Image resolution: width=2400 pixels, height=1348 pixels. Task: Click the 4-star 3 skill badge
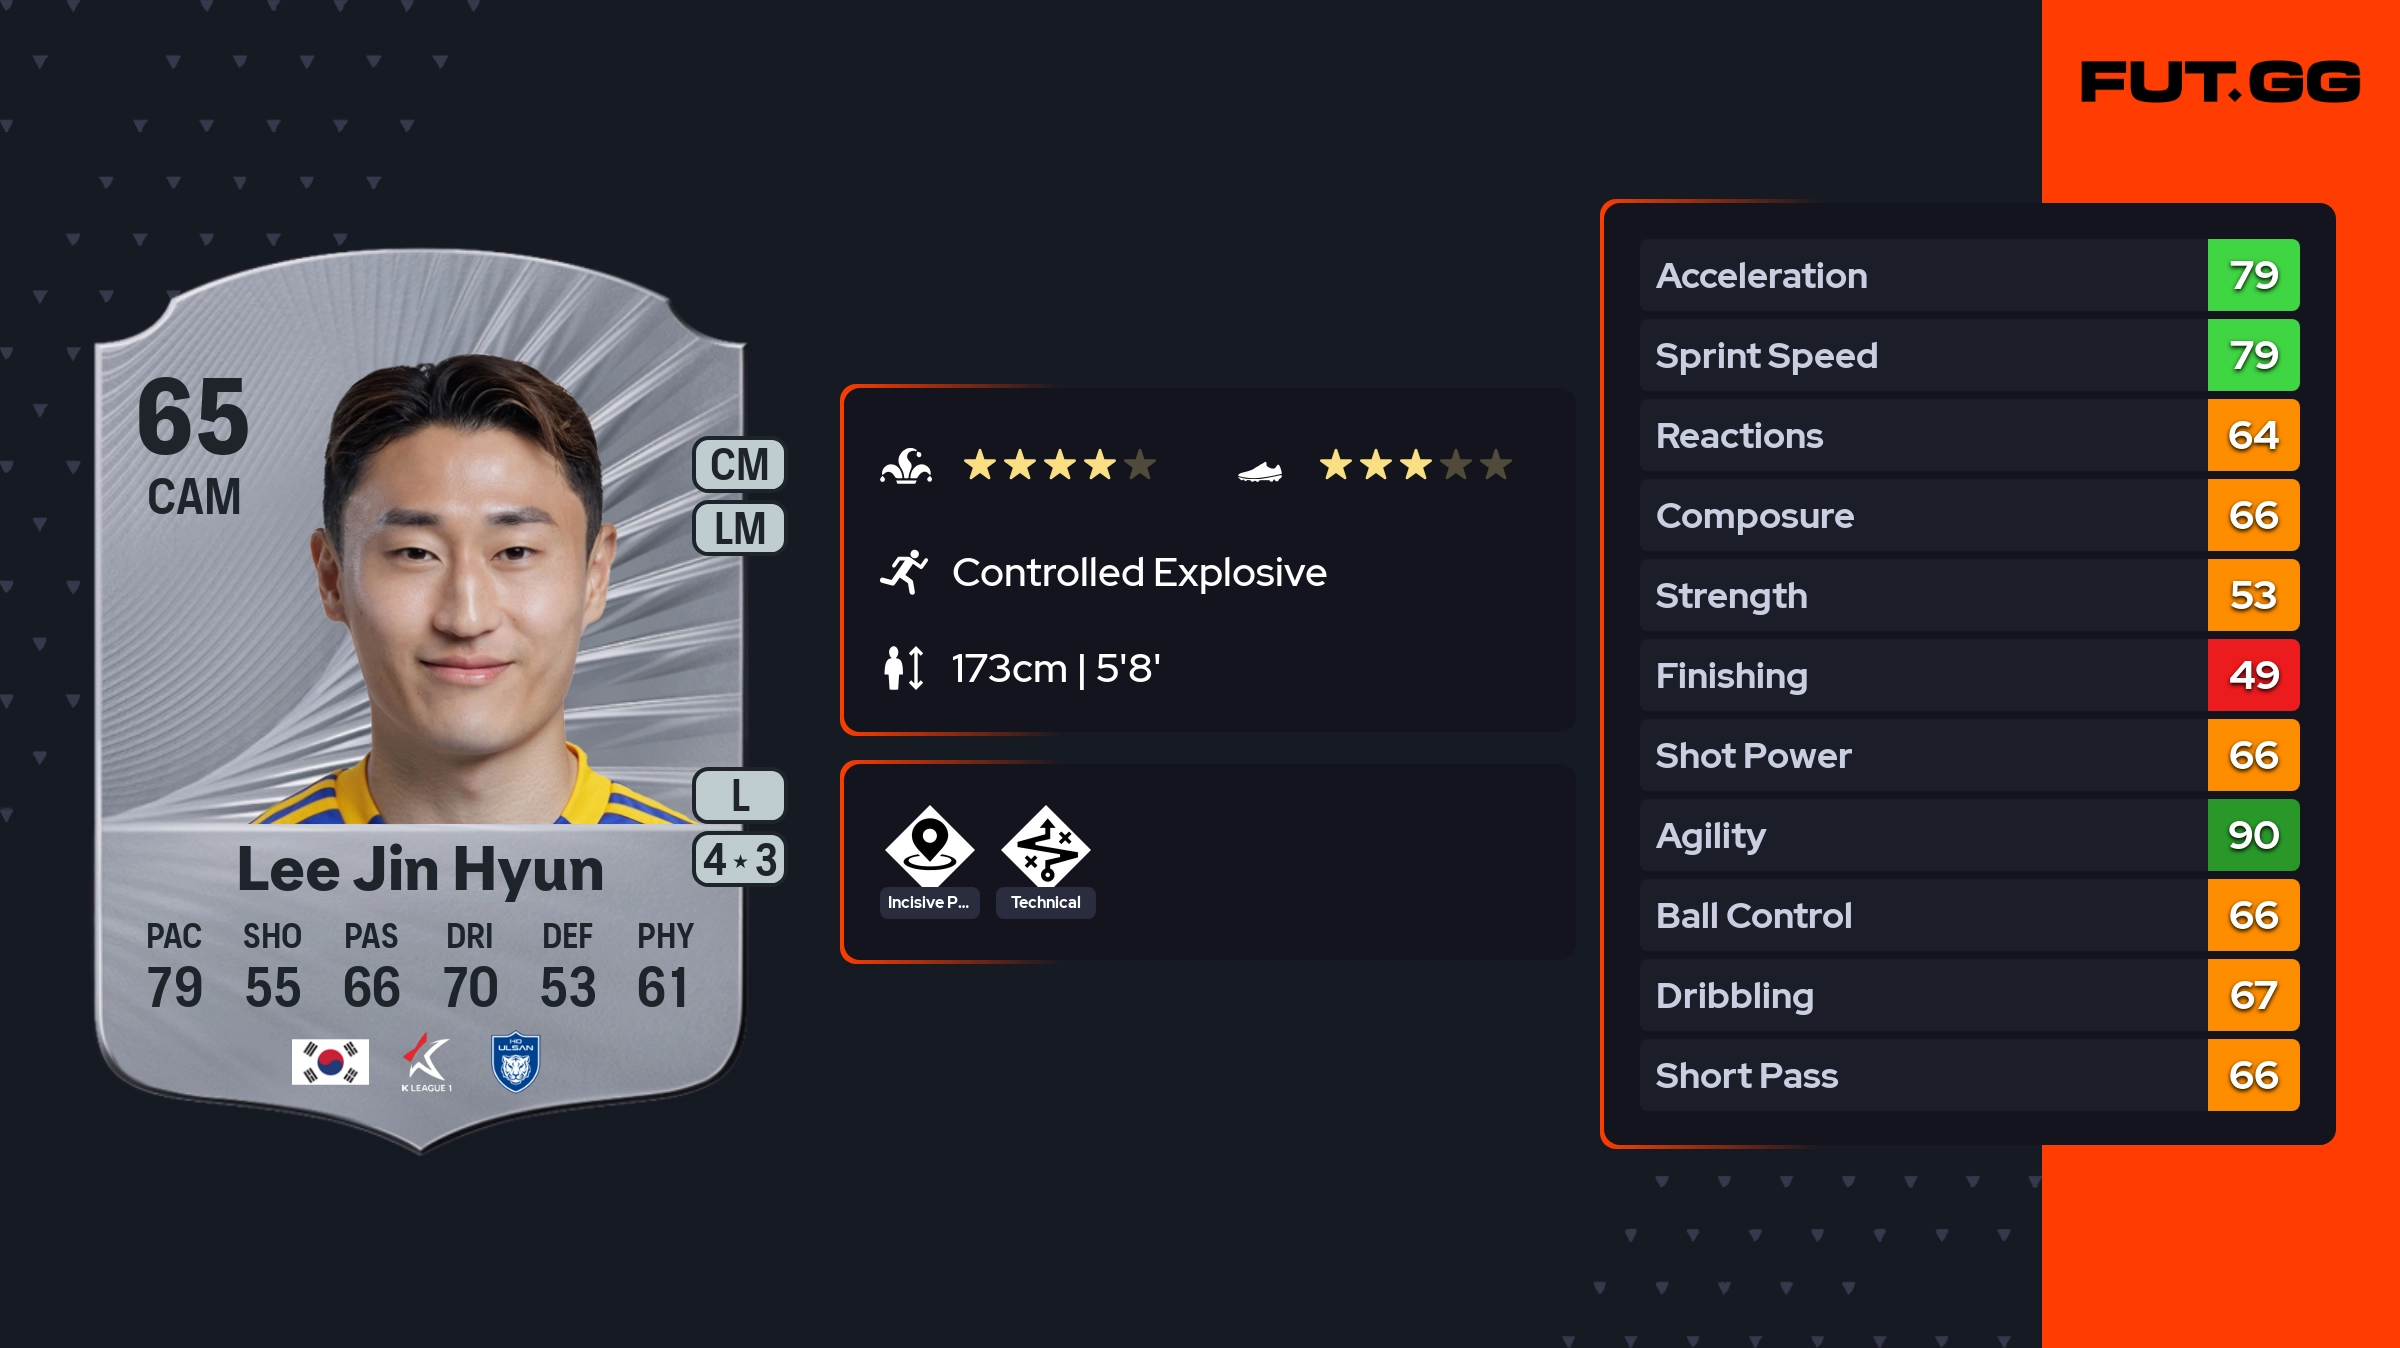tap(739, 860)
